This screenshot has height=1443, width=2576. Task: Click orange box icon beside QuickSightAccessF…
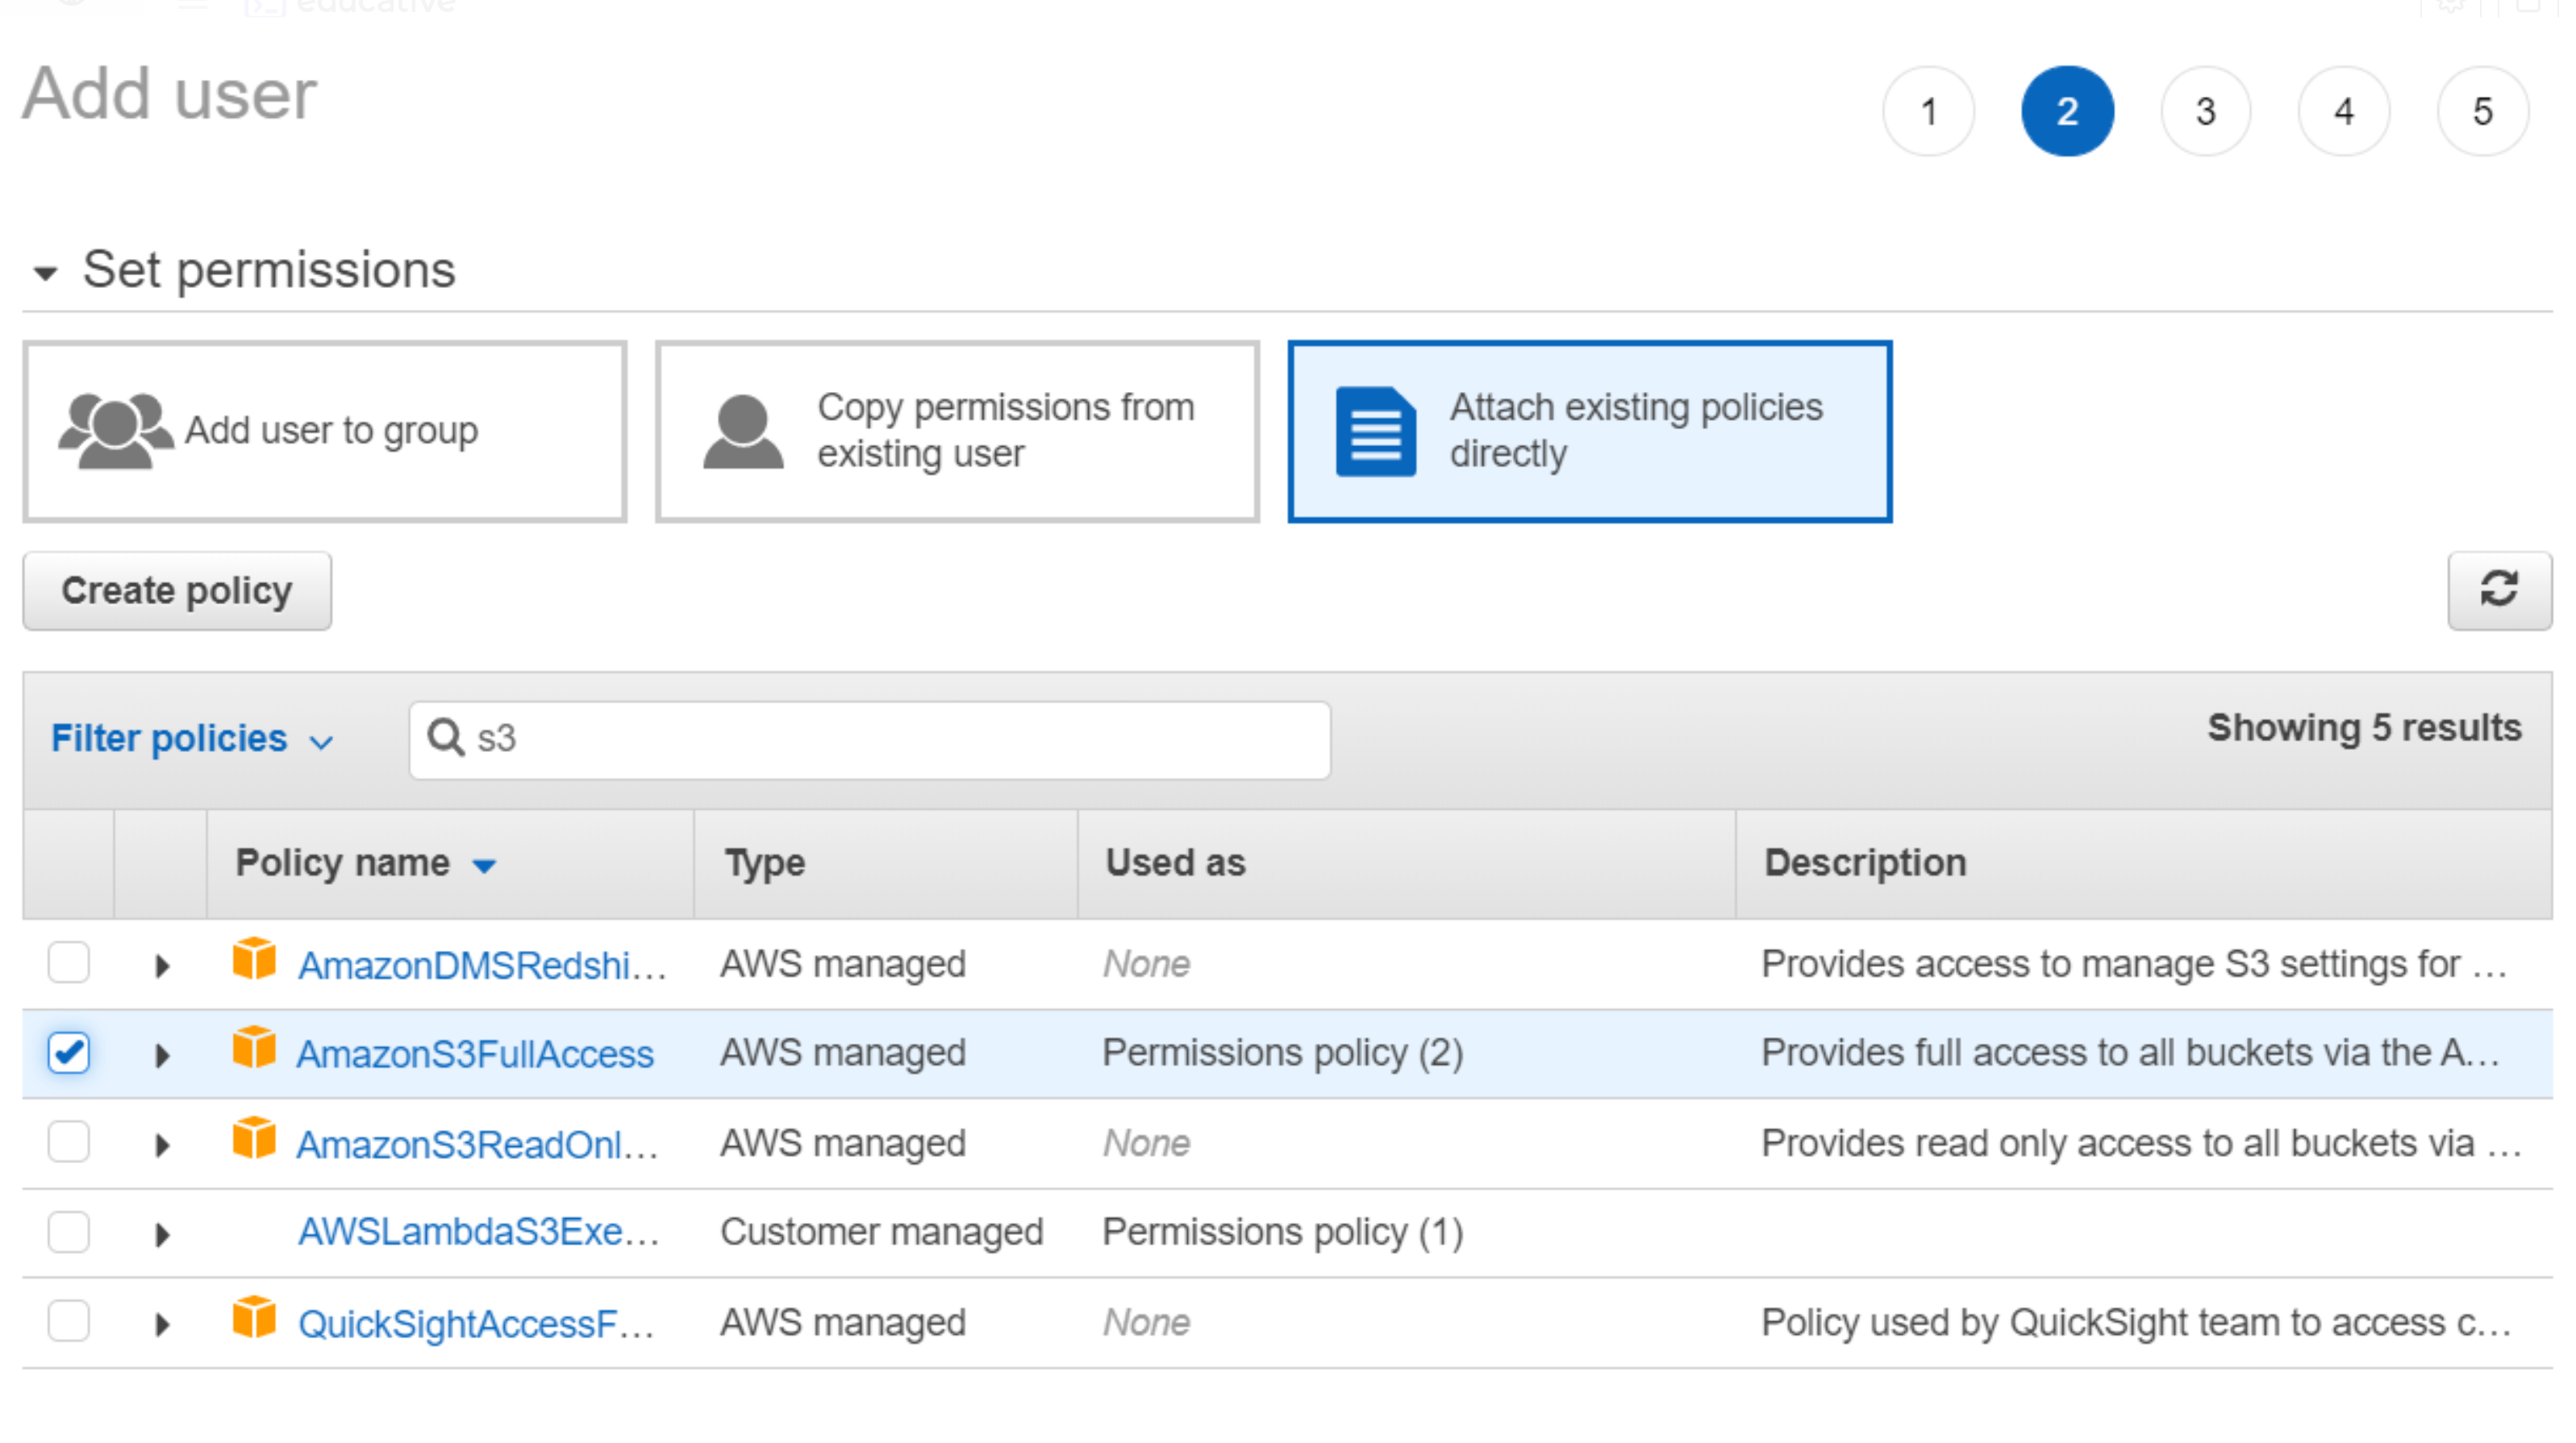(254, 1318)
